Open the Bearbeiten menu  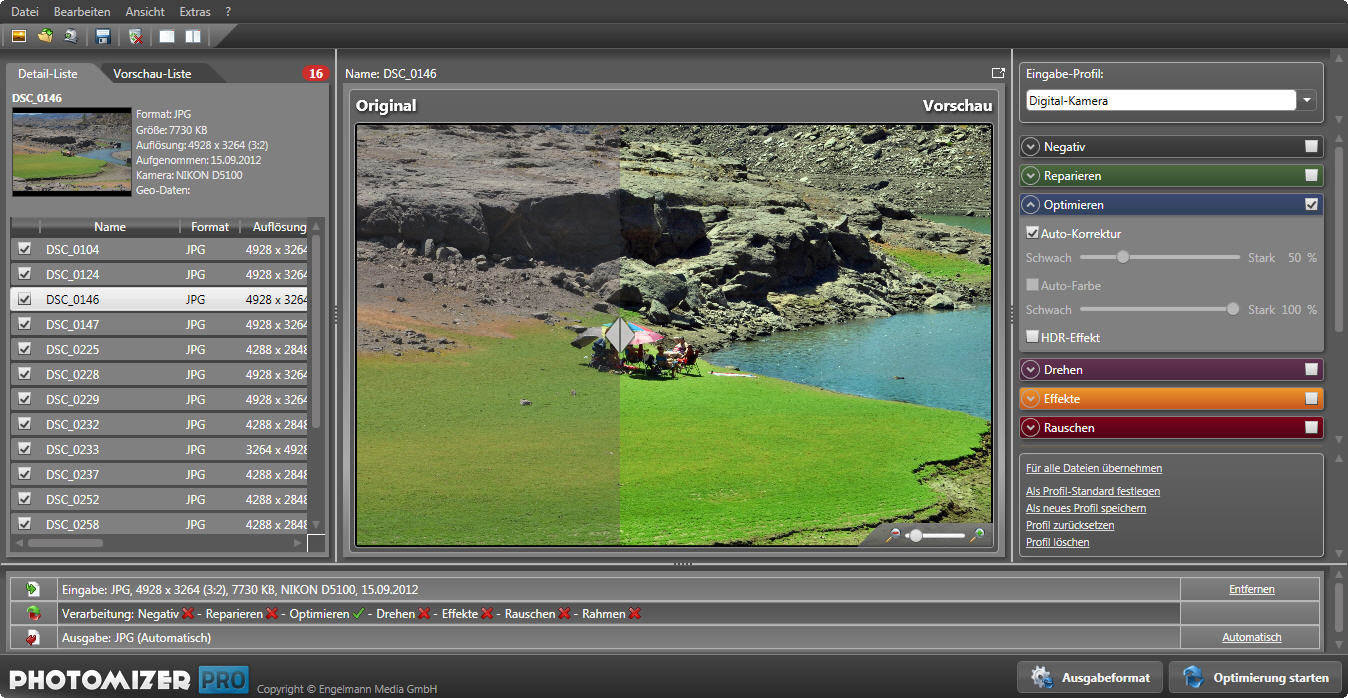(82, 12)
